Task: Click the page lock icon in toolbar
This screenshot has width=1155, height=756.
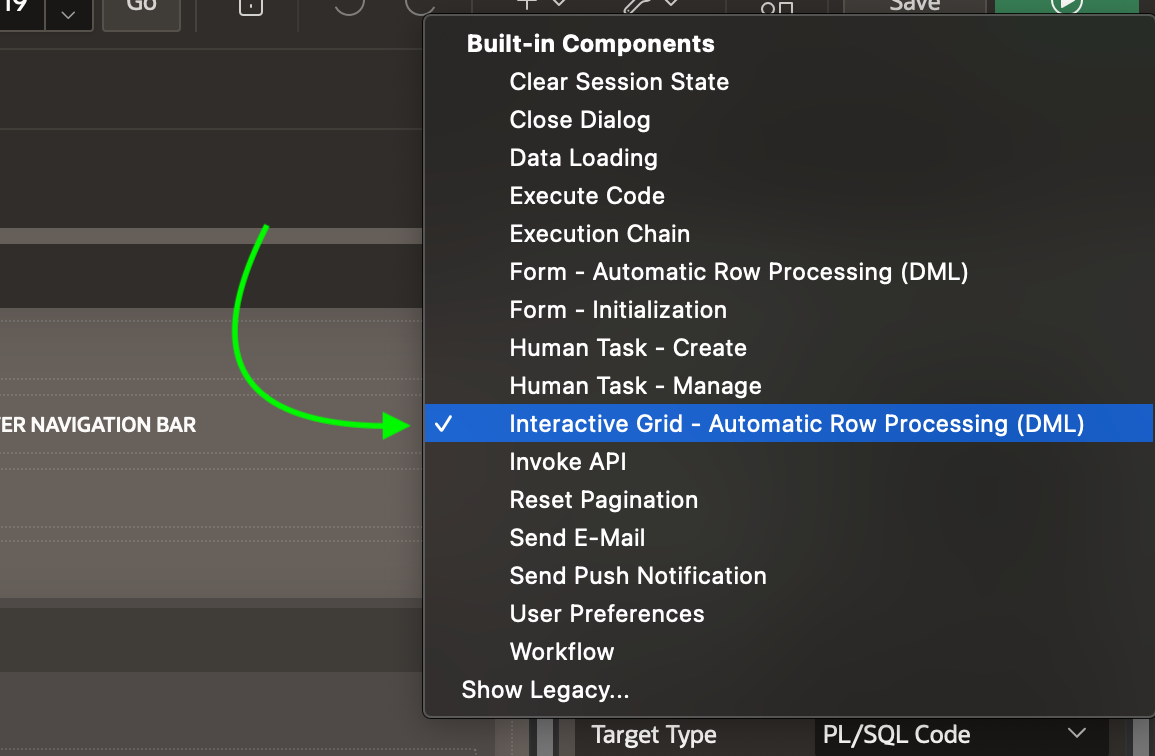Action: (250, 7)
